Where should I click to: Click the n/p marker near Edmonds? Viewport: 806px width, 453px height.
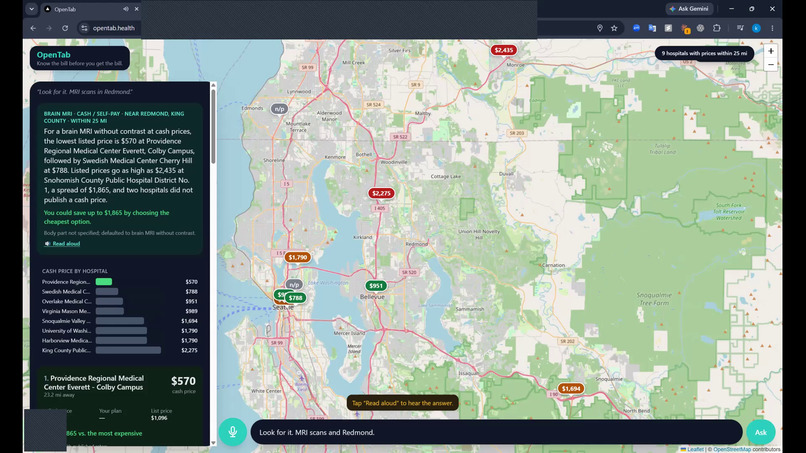[x=279, y=109]
